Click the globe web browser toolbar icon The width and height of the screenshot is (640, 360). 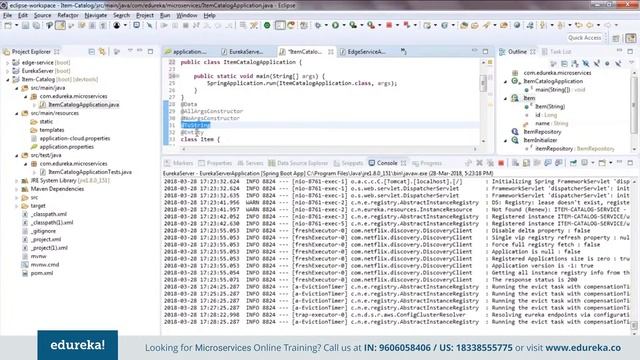pos(517,25)
